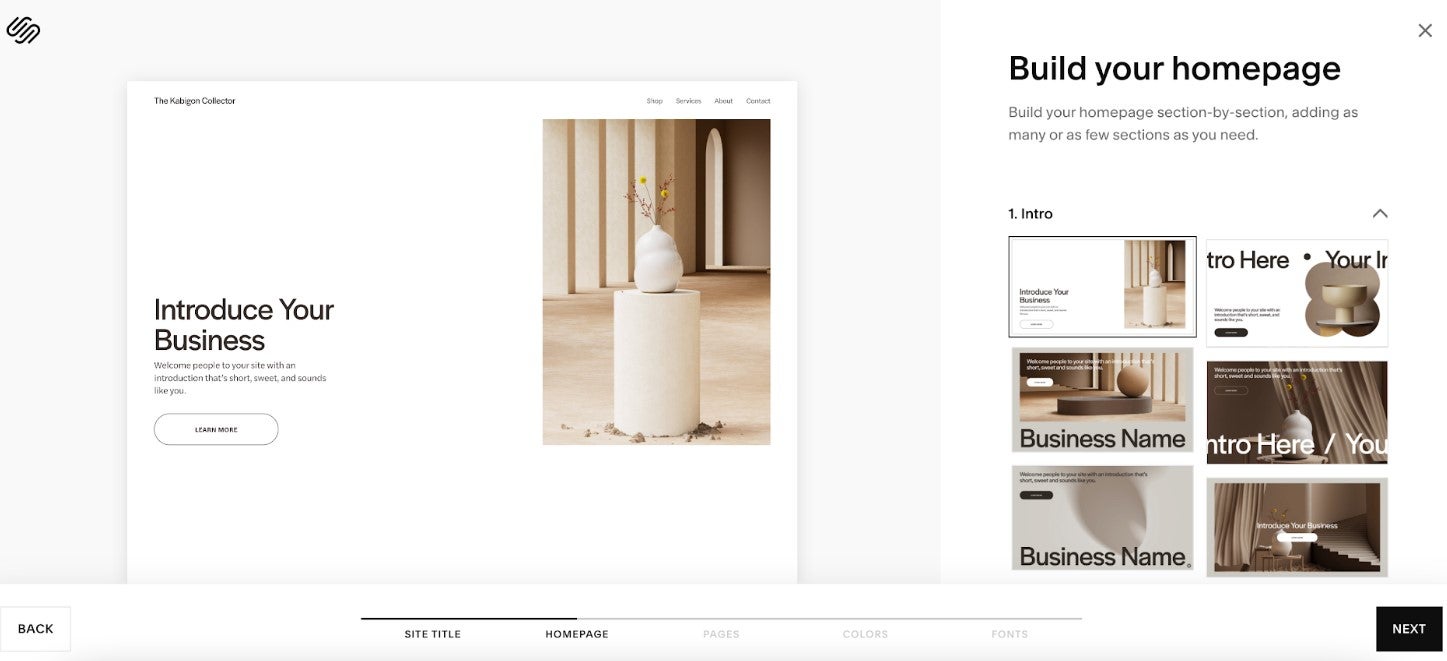Open the Shop navigation link

coord(654,100)
